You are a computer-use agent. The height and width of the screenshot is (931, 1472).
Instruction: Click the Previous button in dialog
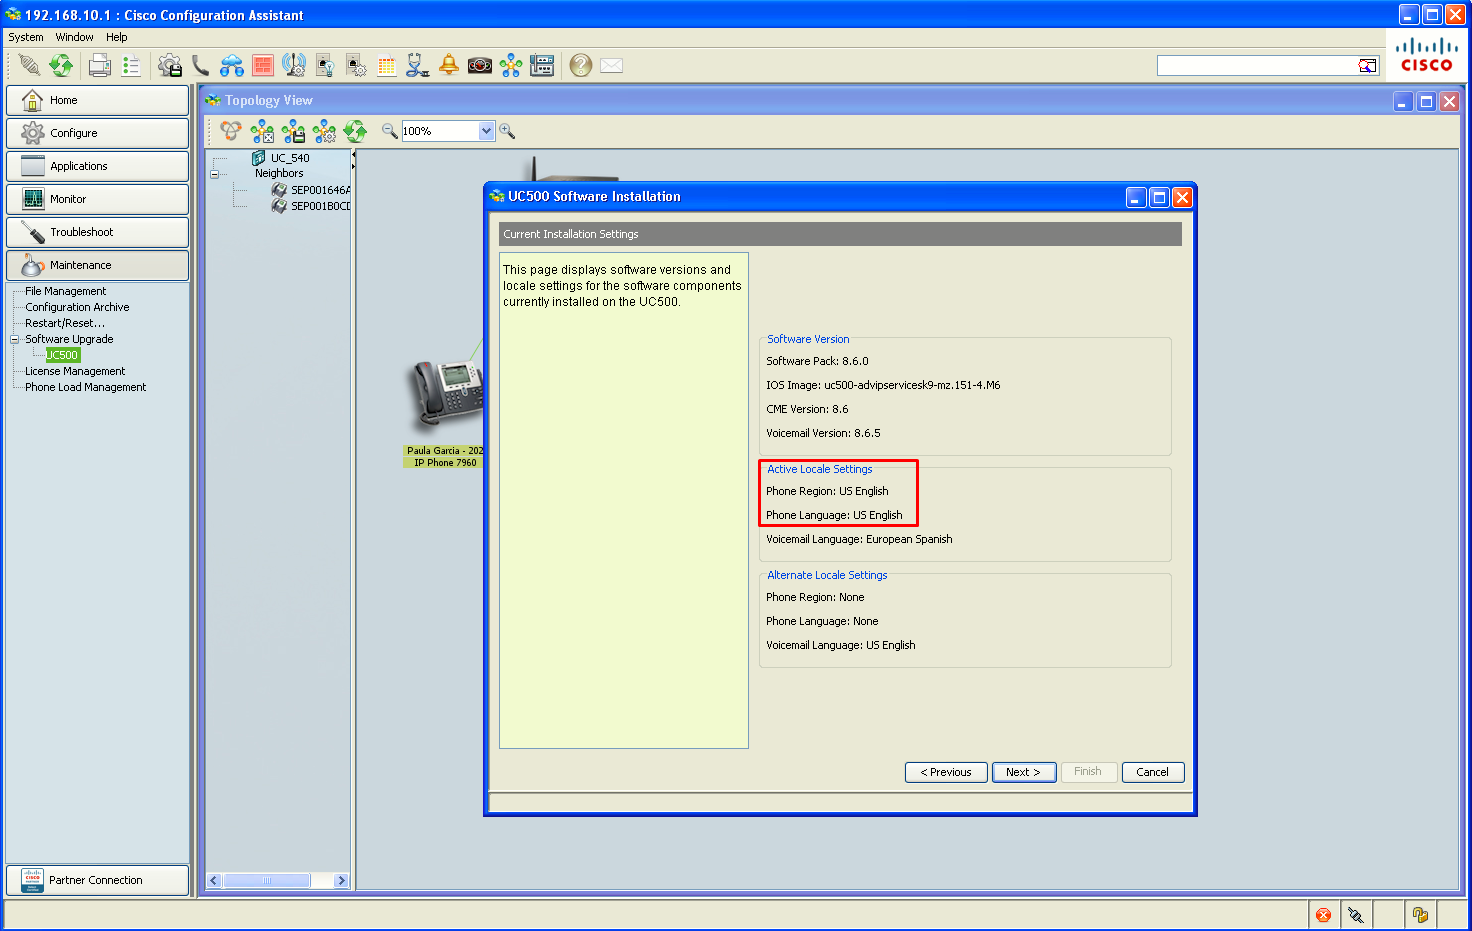[x=946, y=772]
